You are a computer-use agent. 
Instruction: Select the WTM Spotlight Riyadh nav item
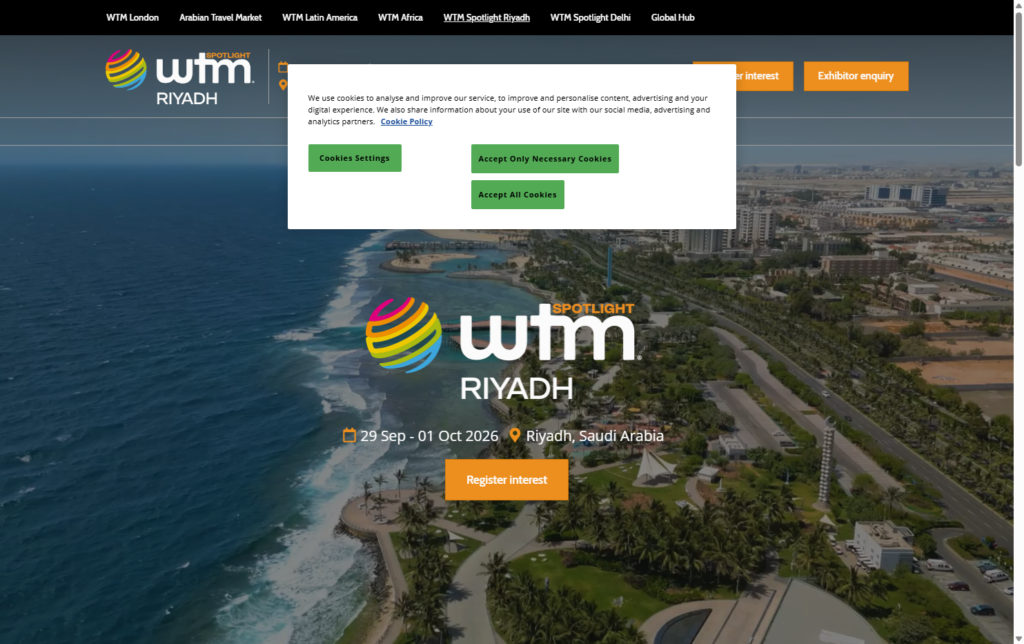click(486, 17)
